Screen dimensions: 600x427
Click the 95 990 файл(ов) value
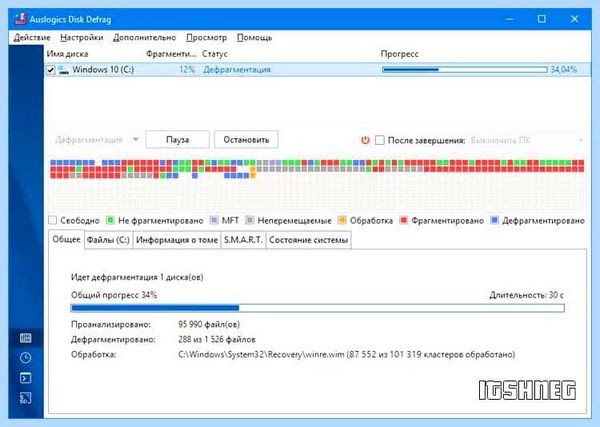pos(209,324)
